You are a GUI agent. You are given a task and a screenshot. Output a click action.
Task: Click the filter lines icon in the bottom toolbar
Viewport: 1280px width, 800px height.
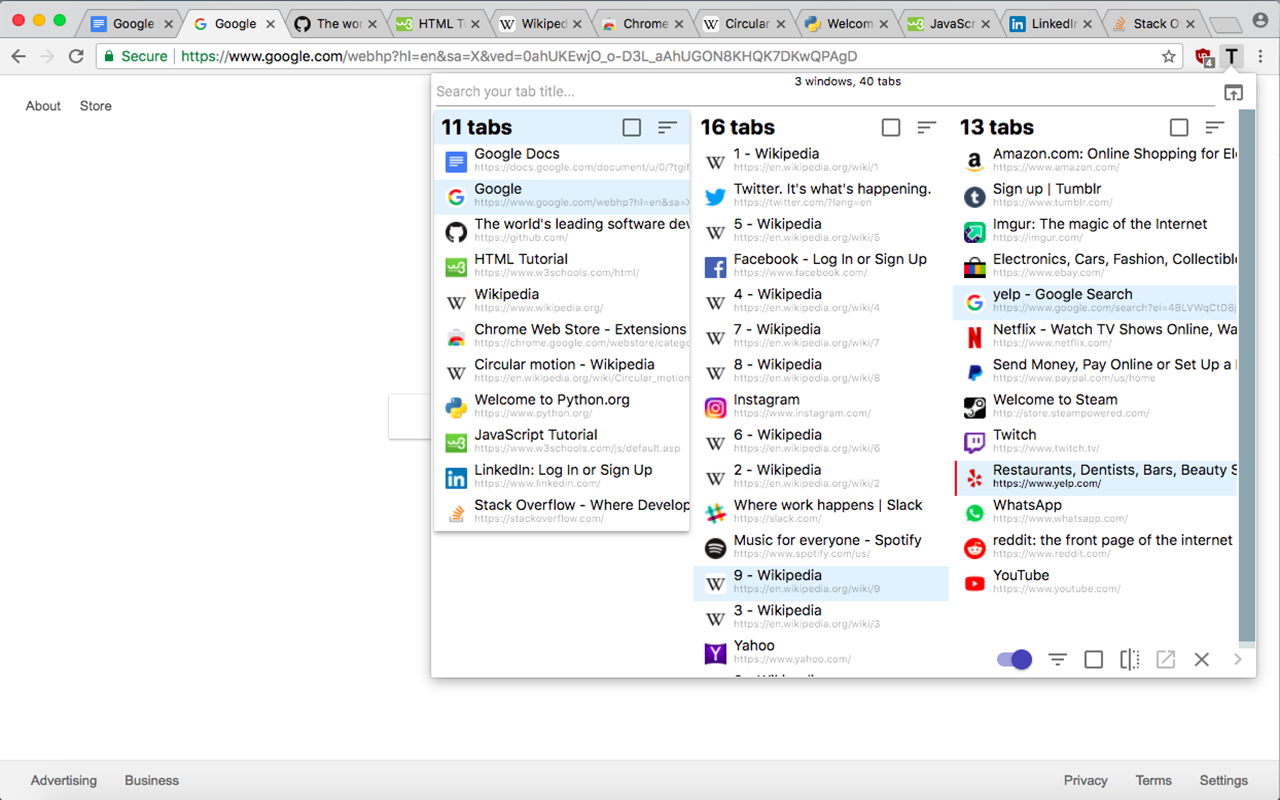(1057, 659)
